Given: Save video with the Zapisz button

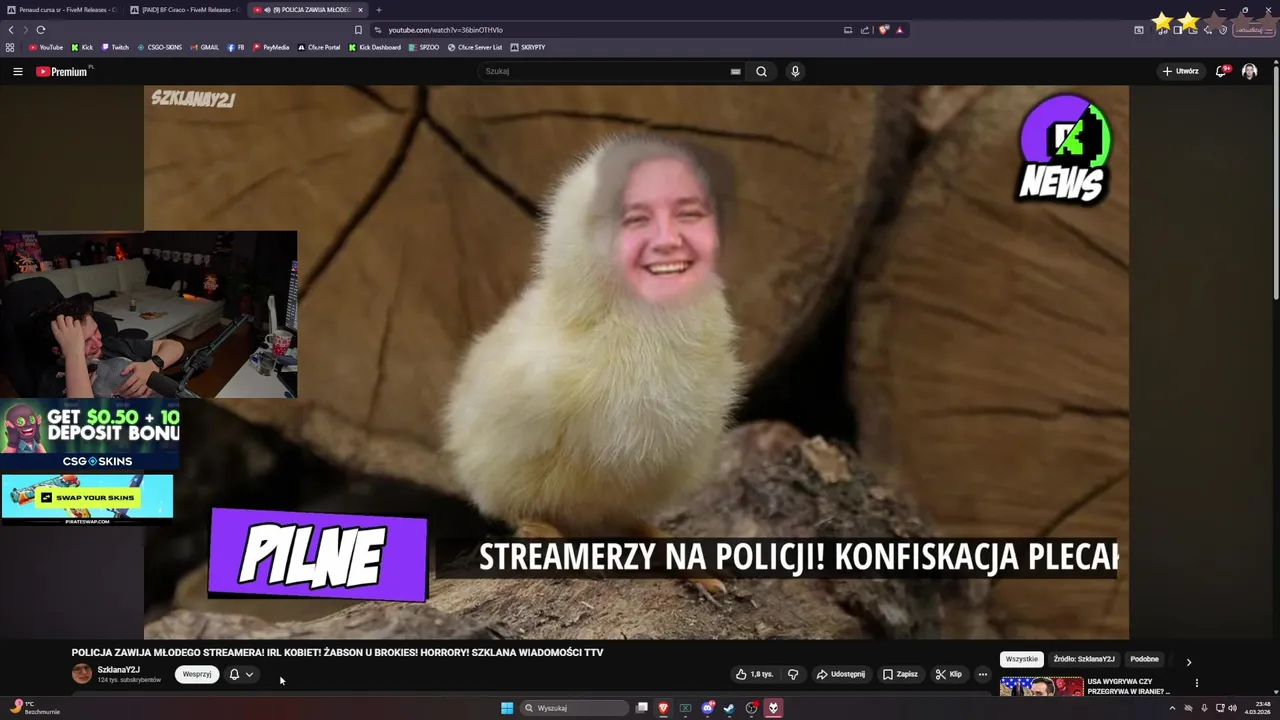Looking at the screenshot, I should (900, 674).
